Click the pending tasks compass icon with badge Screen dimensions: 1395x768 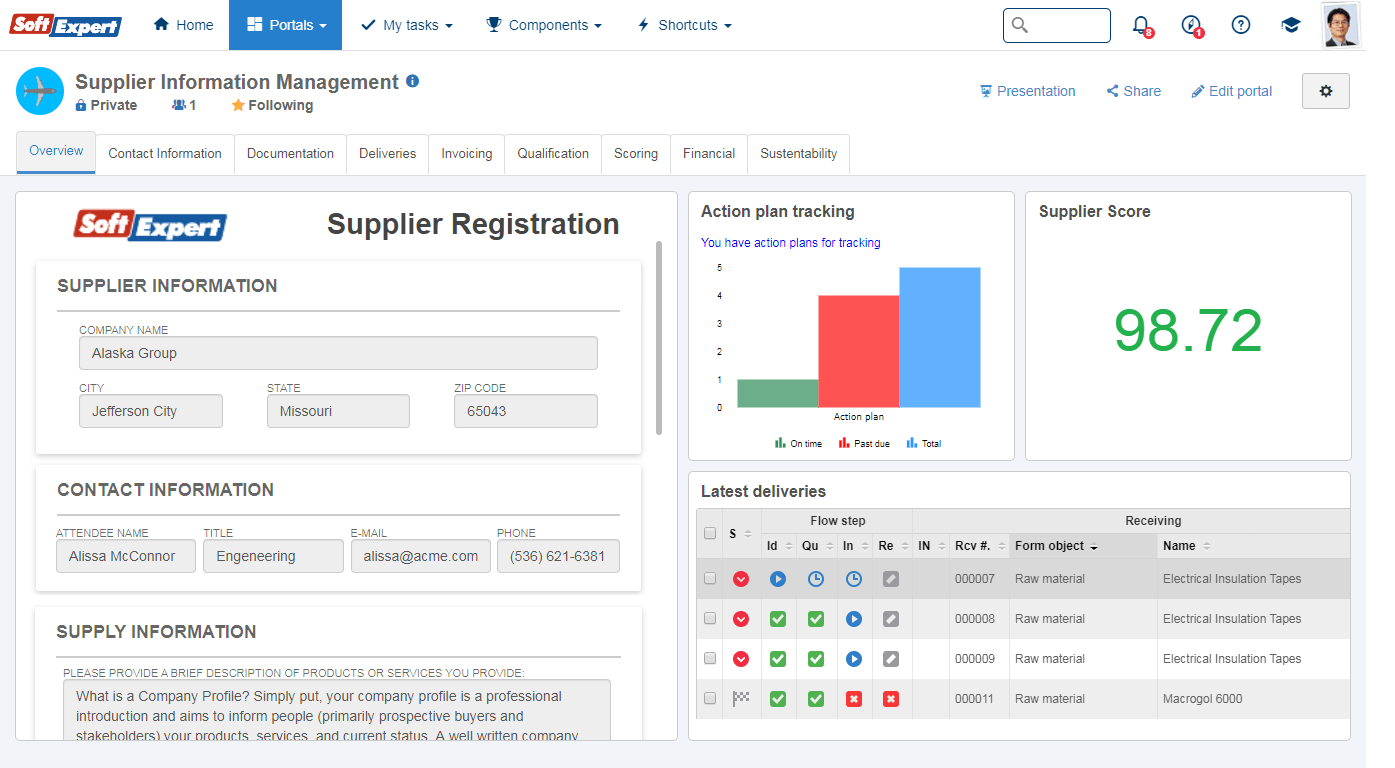(1190, 25)
